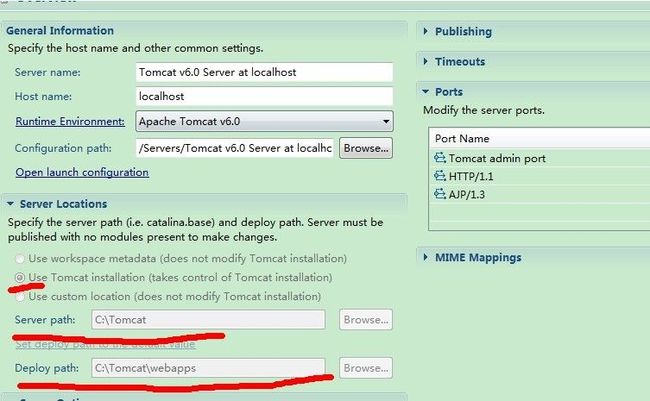This screenshot has width=650, height=401.
Task: Browse for the Server path
Action: (366, 320)
